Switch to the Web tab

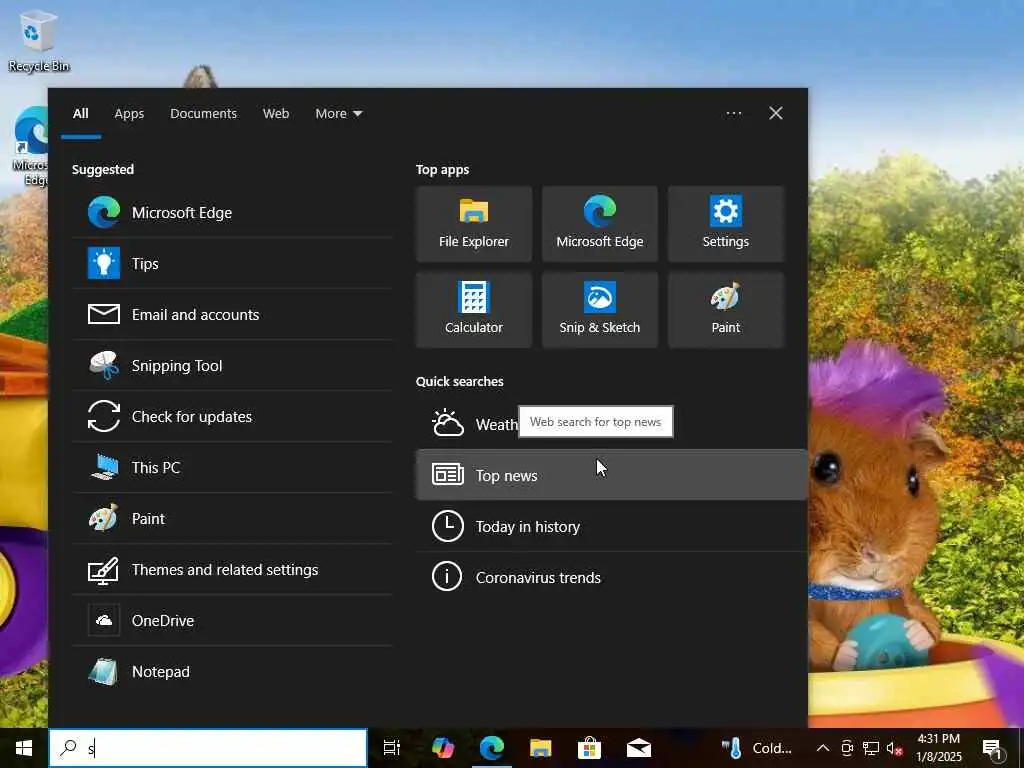(x=276, y=114)
